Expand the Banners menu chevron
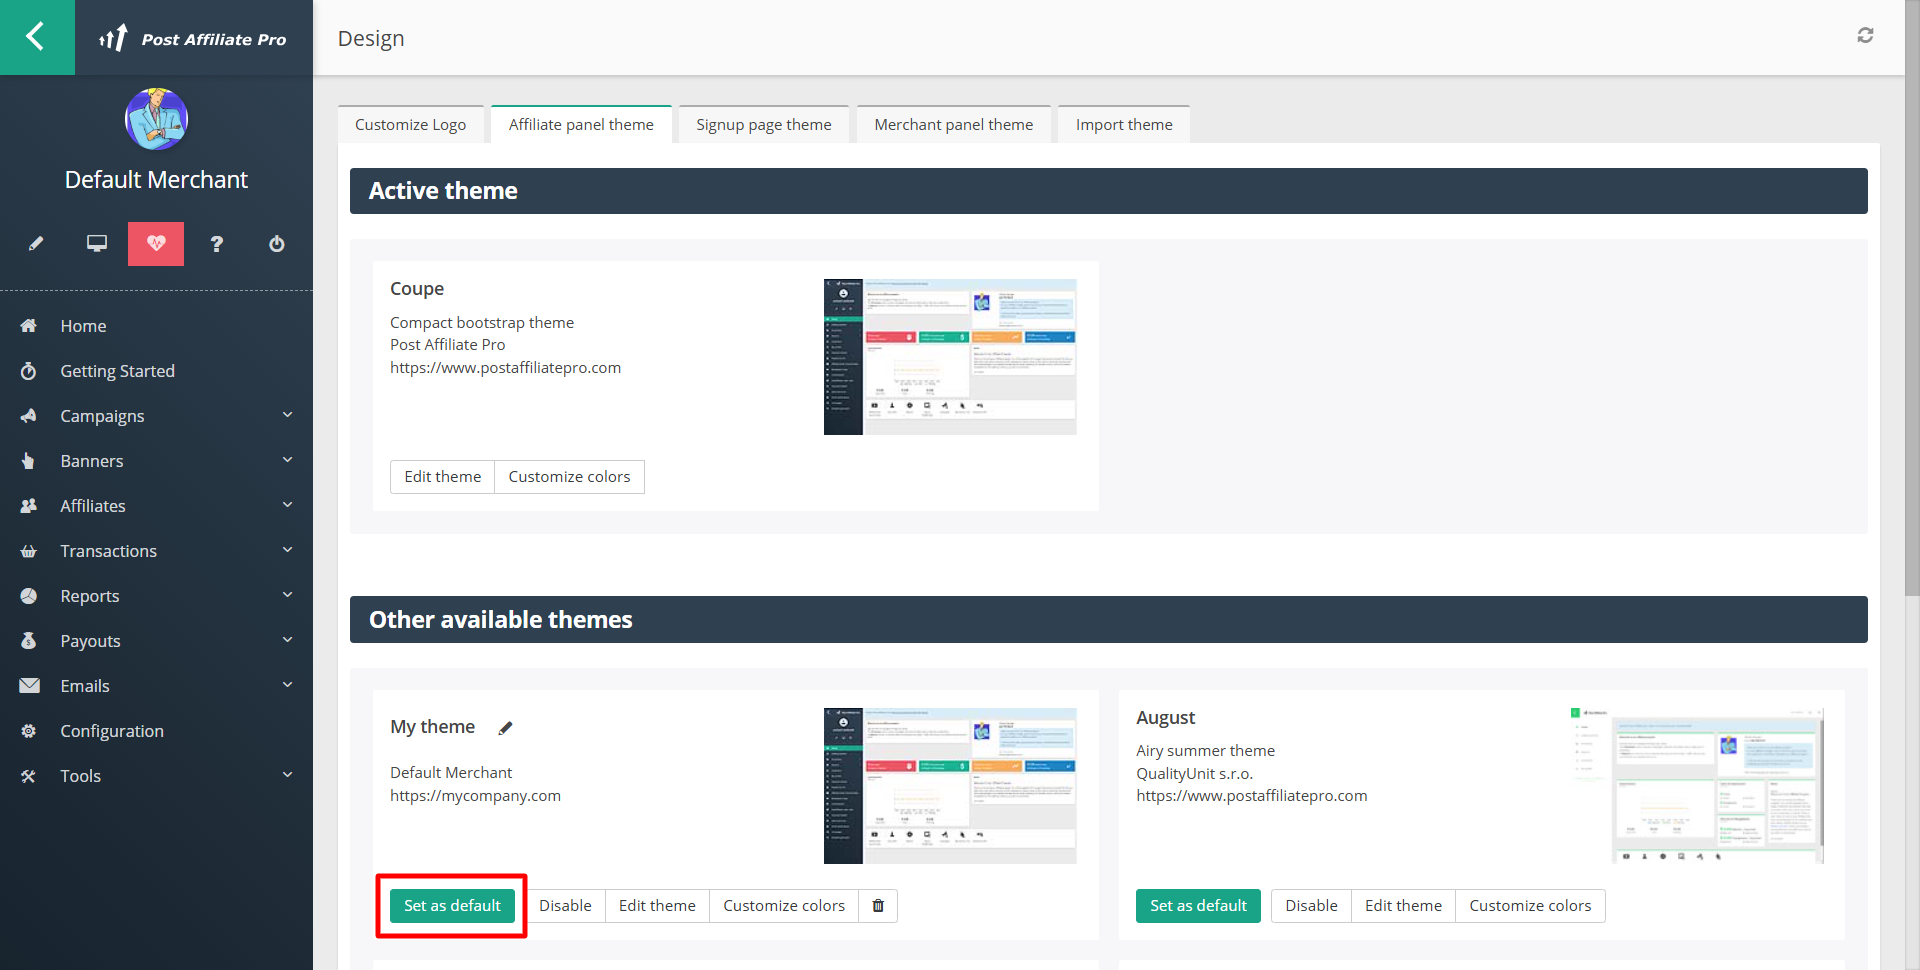The image size is (1920, 970). click(288, 460)
